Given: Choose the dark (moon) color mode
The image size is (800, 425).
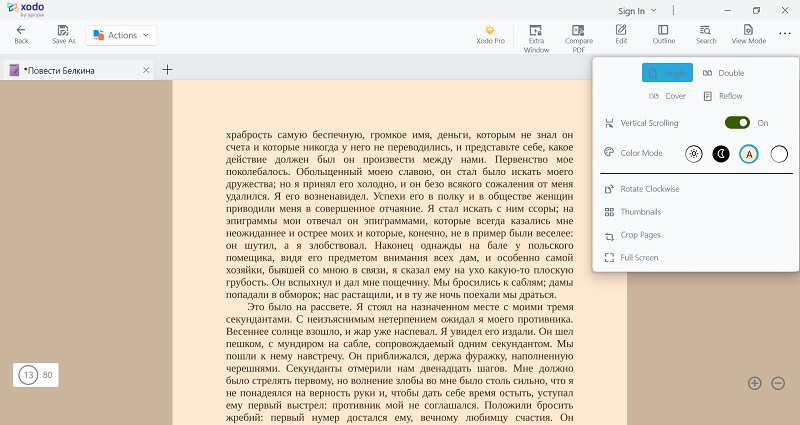Looking at the screenshot, I should pyautogui.click(x=721, y=154).
